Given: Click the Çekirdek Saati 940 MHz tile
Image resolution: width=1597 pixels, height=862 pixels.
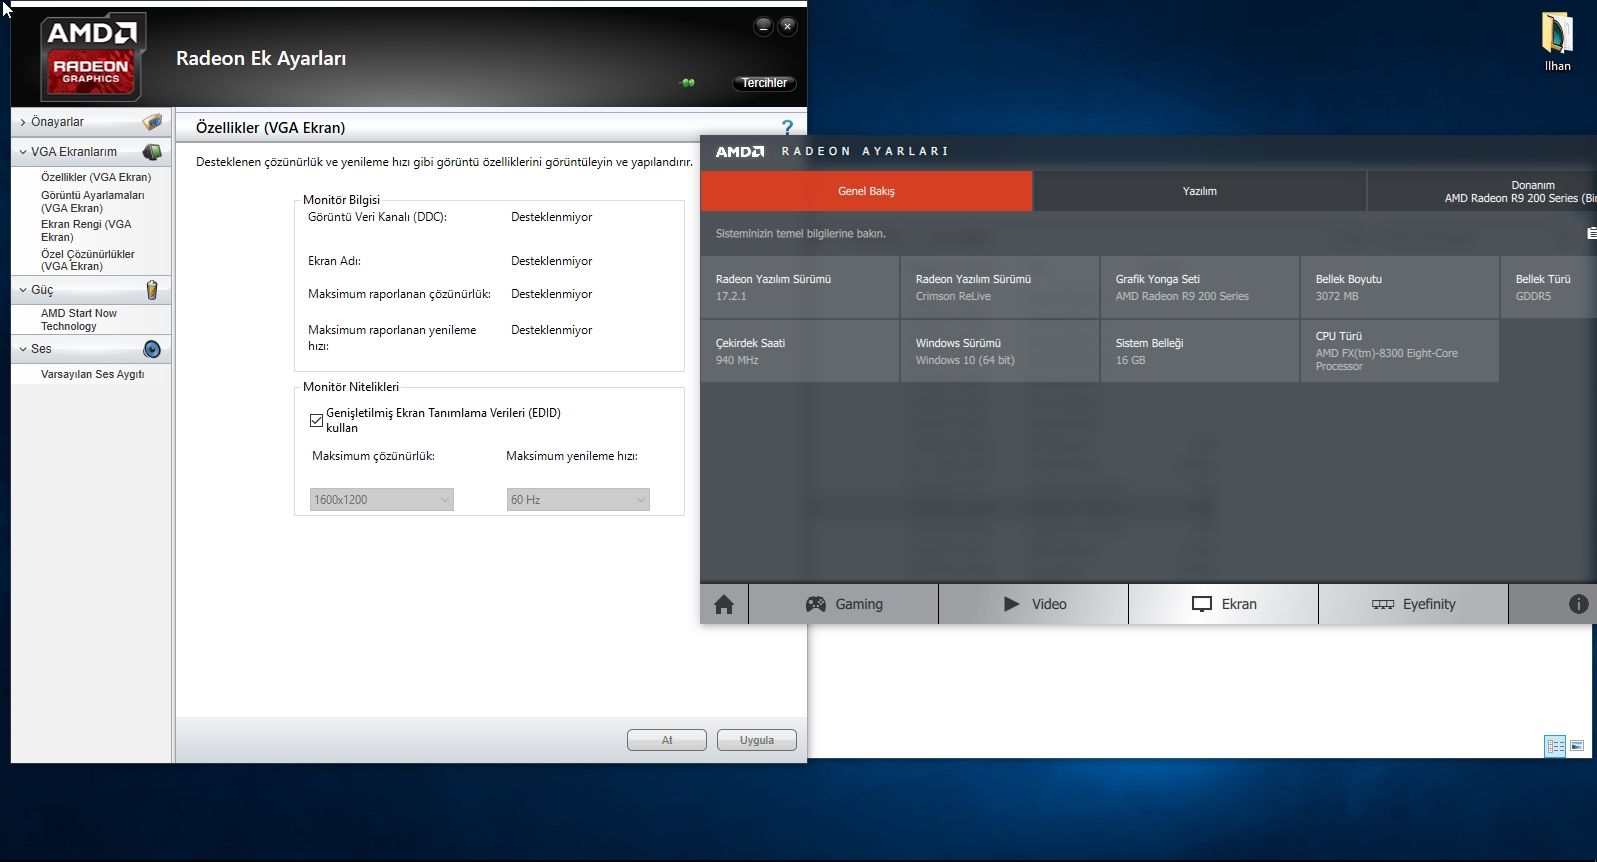Looking at the screenshot, I should tap(800, 351).
